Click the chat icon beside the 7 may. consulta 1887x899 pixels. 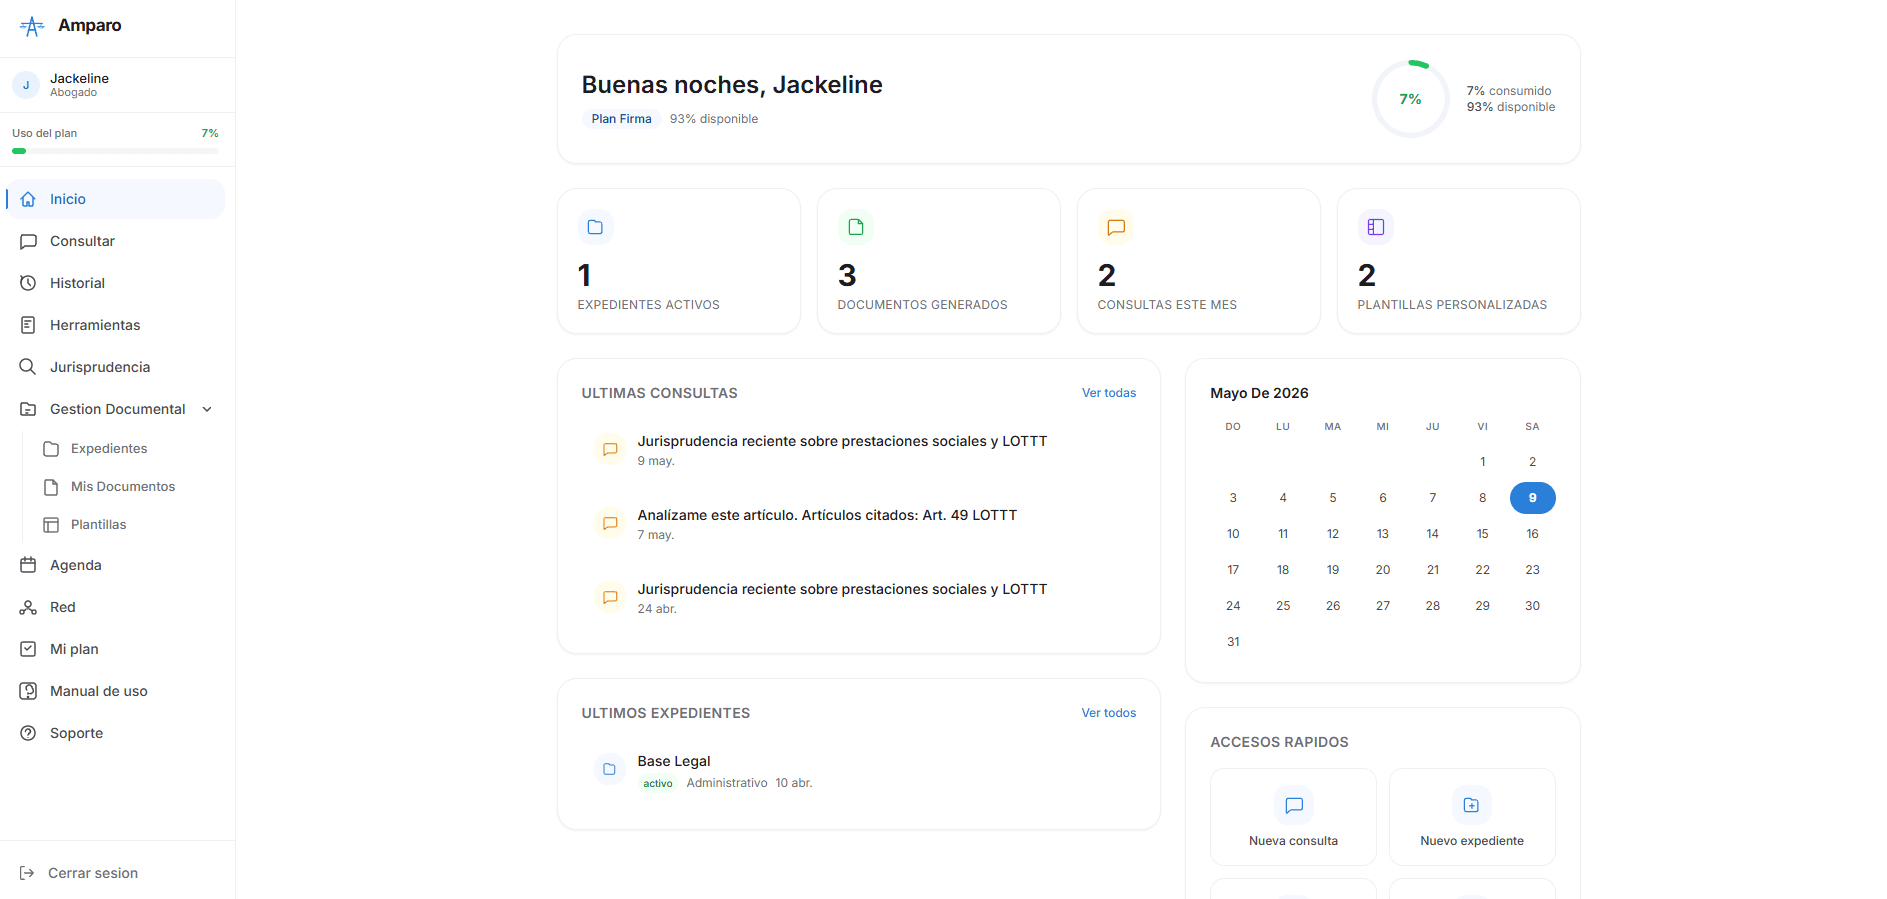609,523
